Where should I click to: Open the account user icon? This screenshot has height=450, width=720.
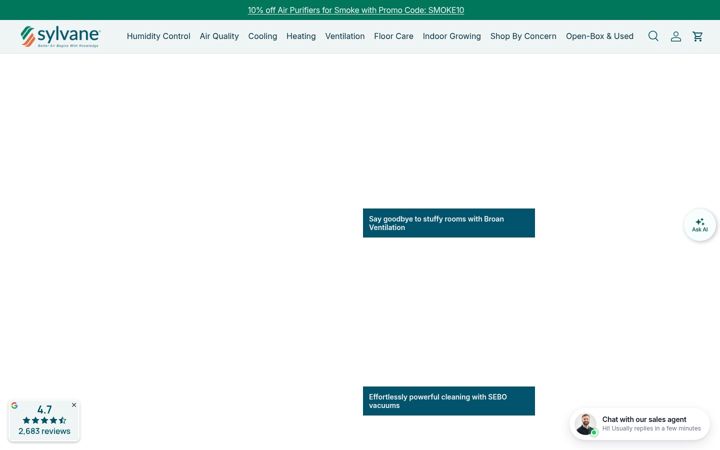[675, 36]
